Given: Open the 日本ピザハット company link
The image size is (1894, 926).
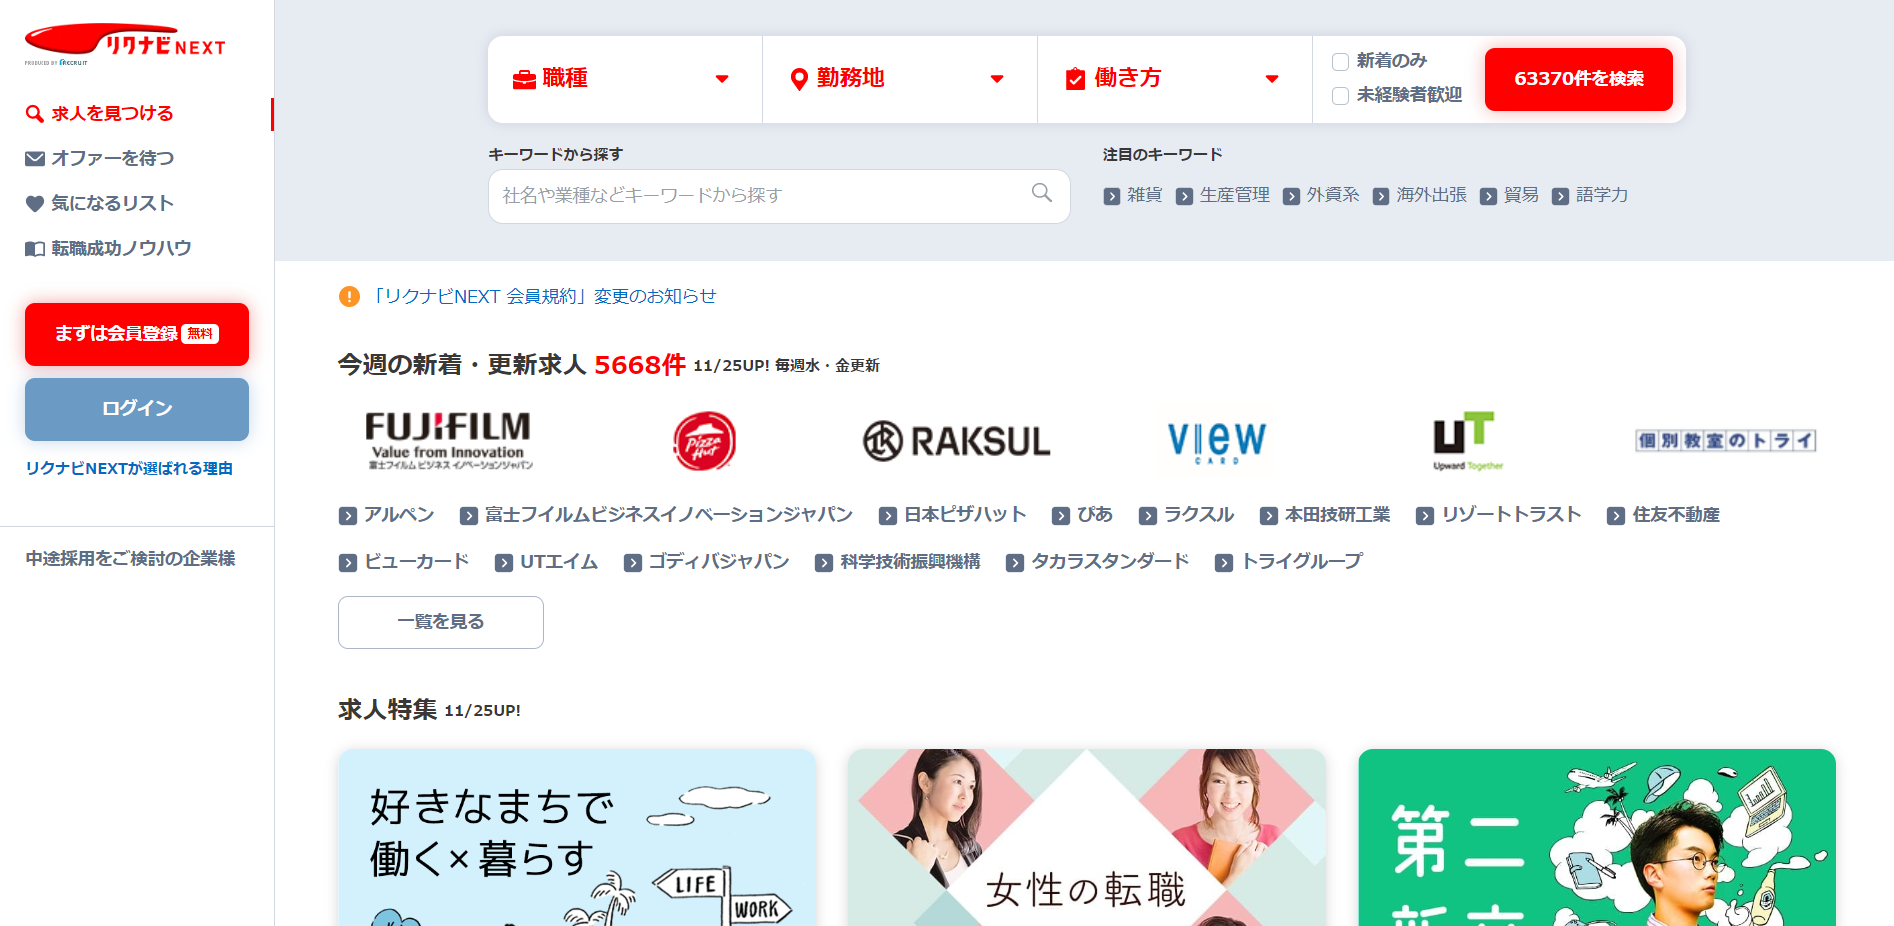Looking at the screenshot, I should (x=965, y=515).
